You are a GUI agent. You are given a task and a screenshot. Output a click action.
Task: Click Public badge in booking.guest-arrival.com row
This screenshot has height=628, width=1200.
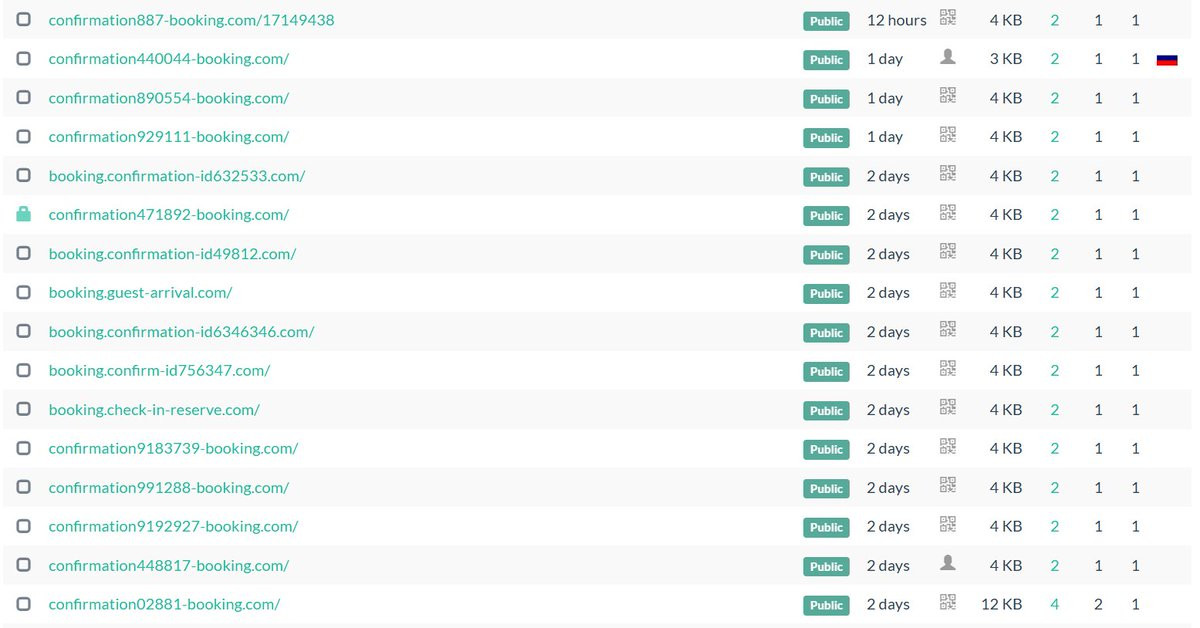point(826,294)
